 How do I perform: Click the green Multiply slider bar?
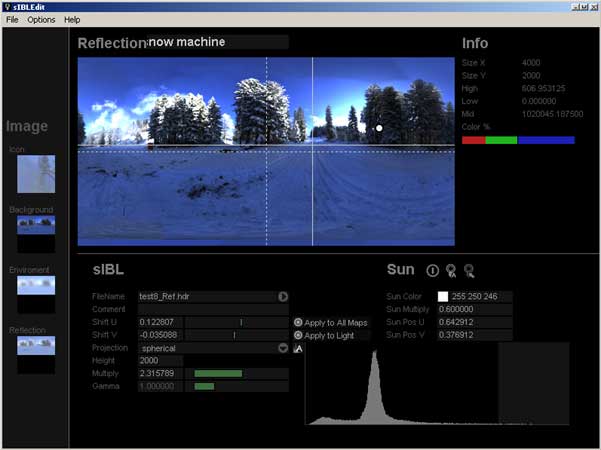(x=218, y=373)
